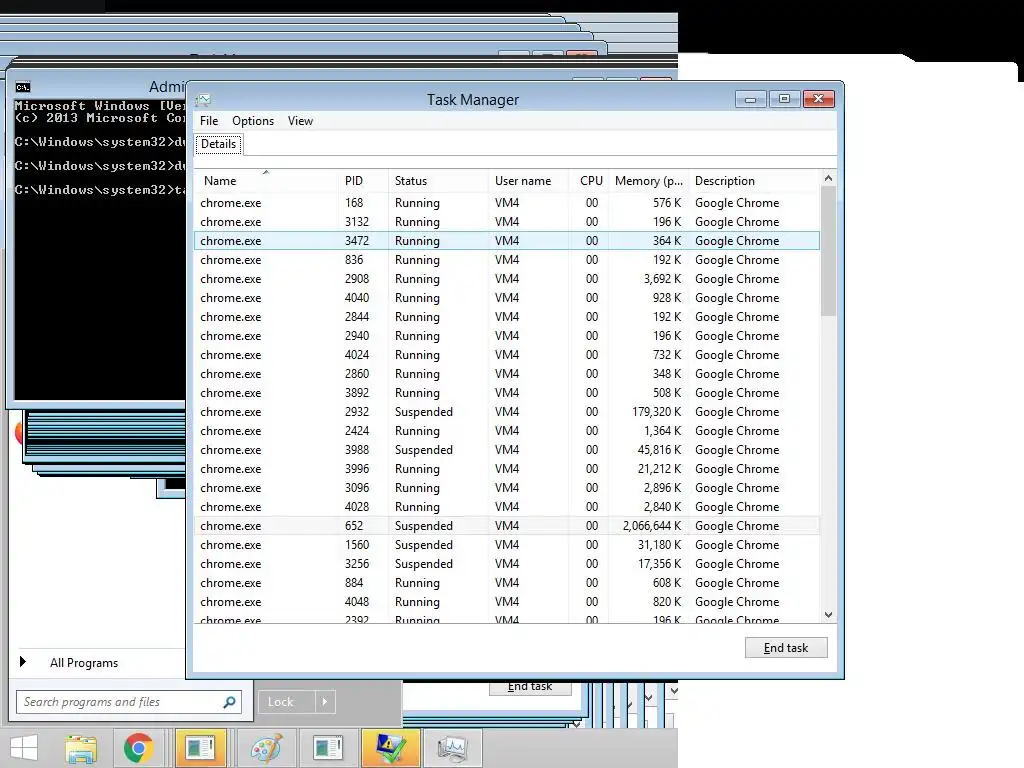Image resolution: width=1024 pixels, height=768 pixels.
Task: Select chrome.exe row with PID 3996
Action: (507, 469)
